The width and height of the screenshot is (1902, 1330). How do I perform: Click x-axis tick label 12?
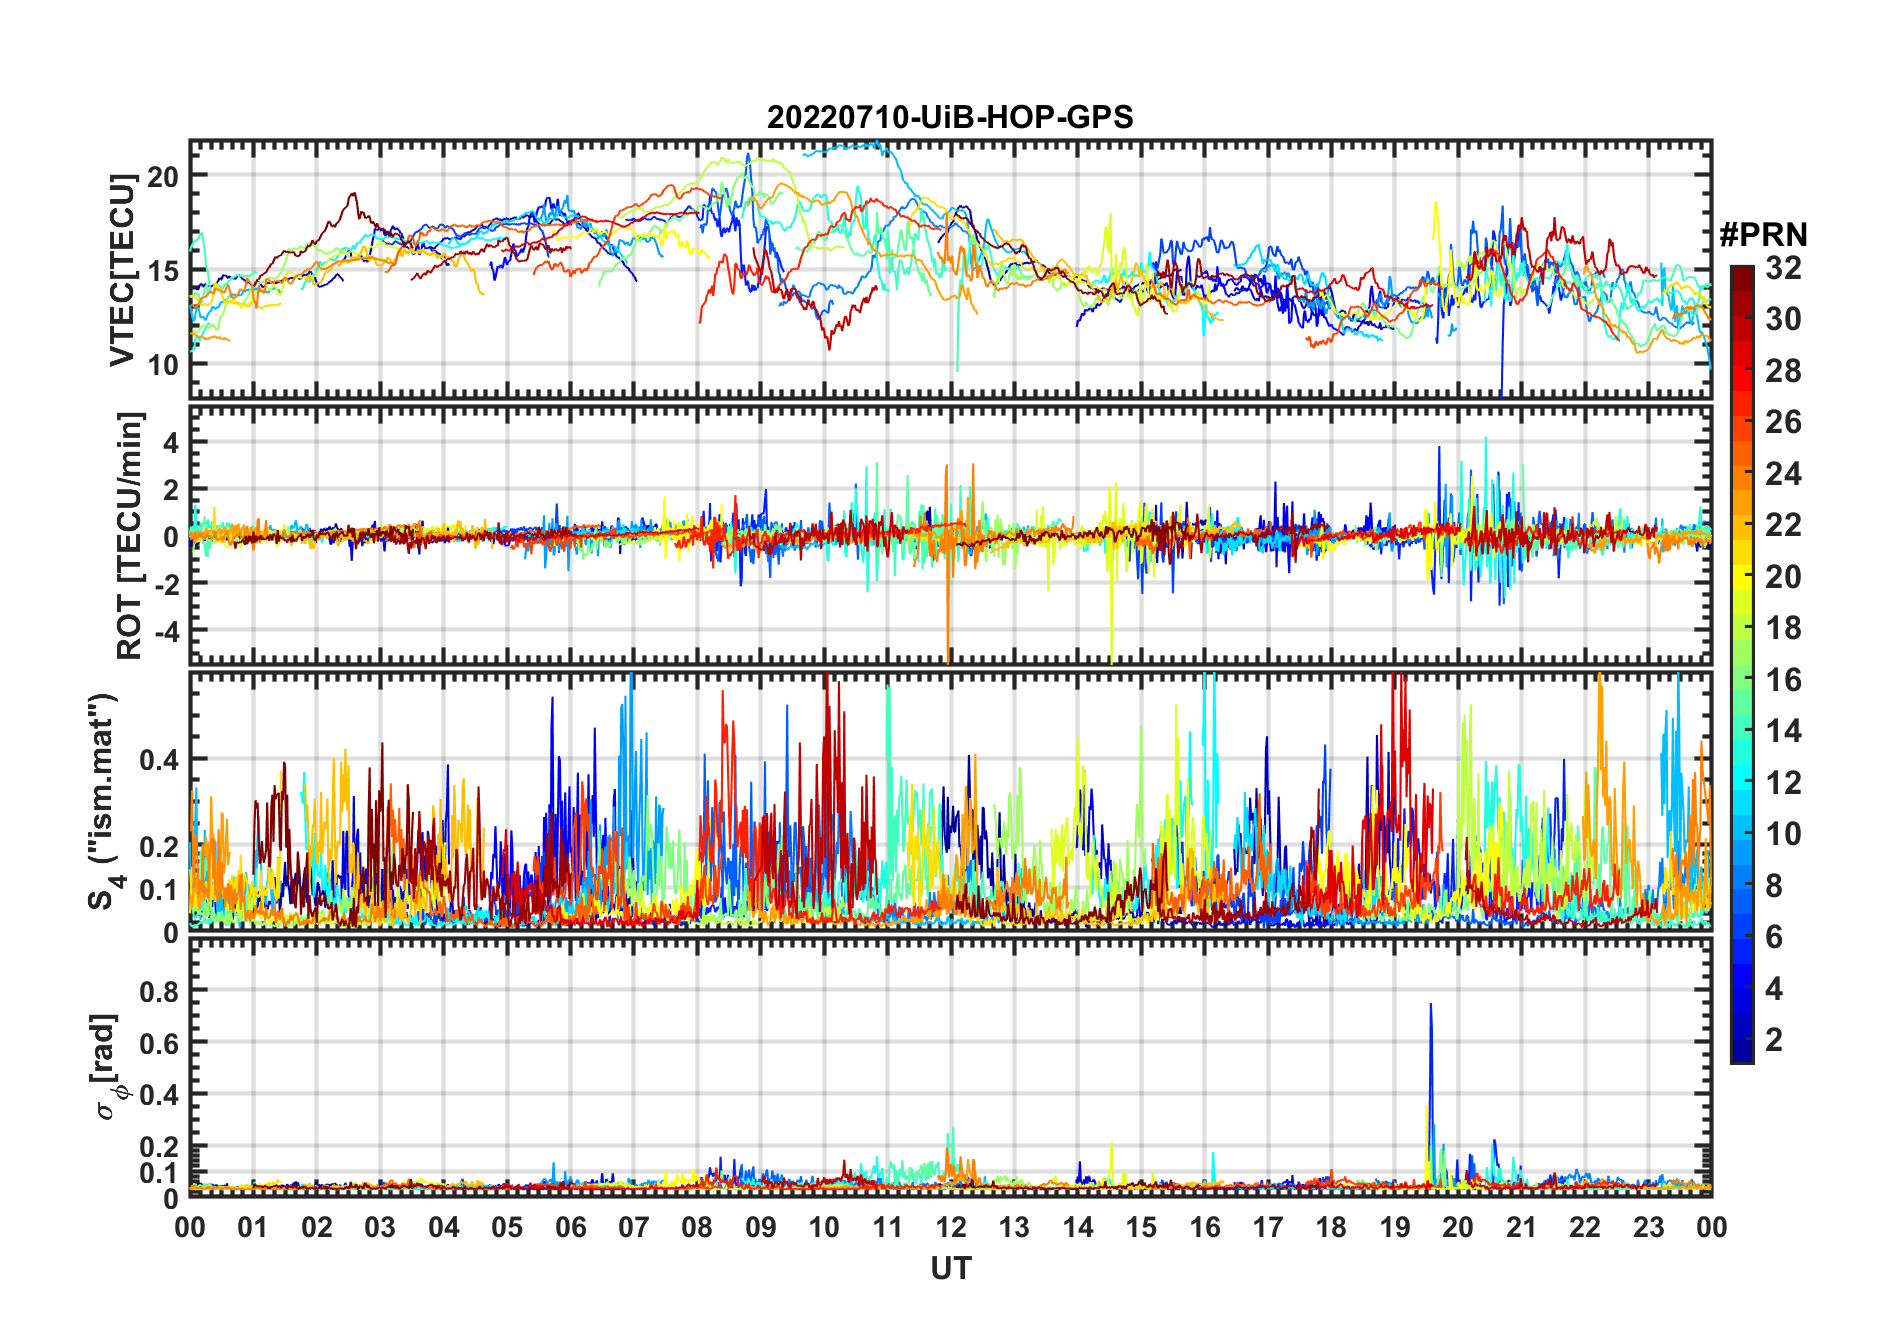[950, 1227]
